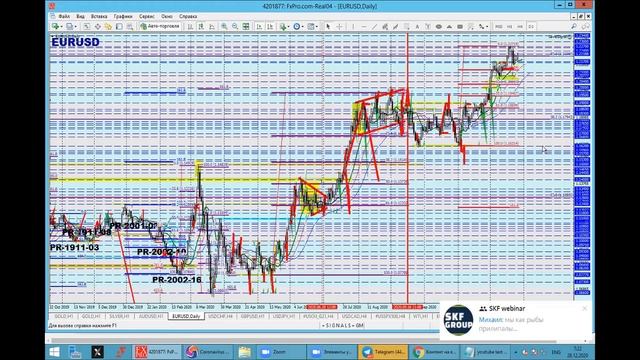Open the Сервис menu

(x=147, y=16)
